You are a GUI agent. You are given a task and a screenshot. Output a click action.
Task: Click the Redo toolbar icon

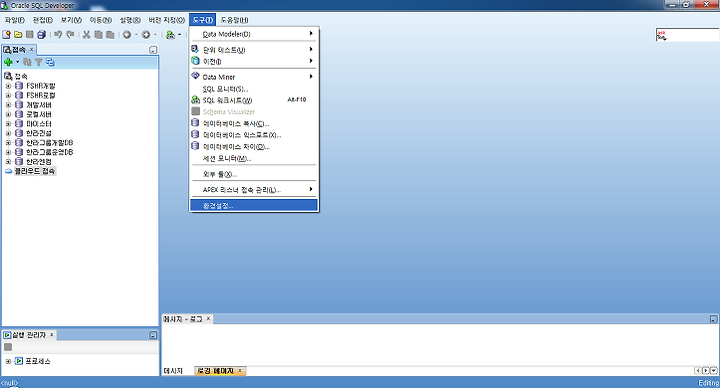70,34
